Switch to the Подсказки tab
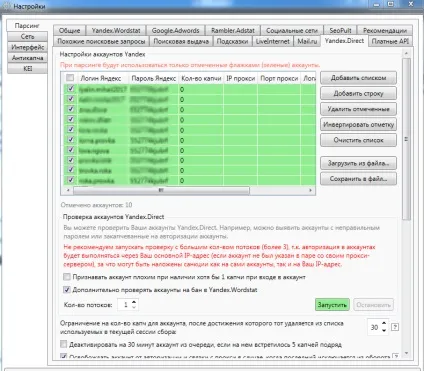This screenshot has width=424, height=371. point(232,41)
